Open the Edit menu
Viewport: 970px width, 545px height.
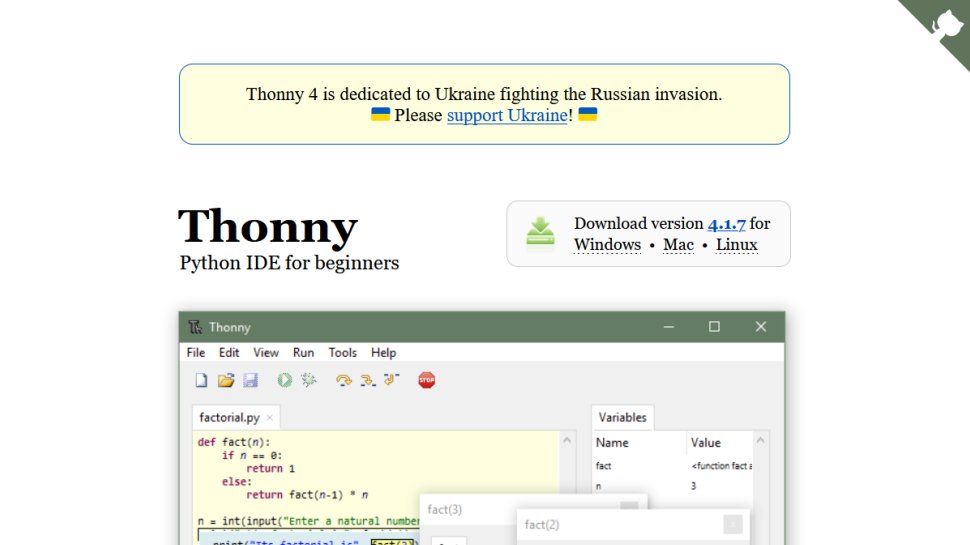[x=229, y=353]
